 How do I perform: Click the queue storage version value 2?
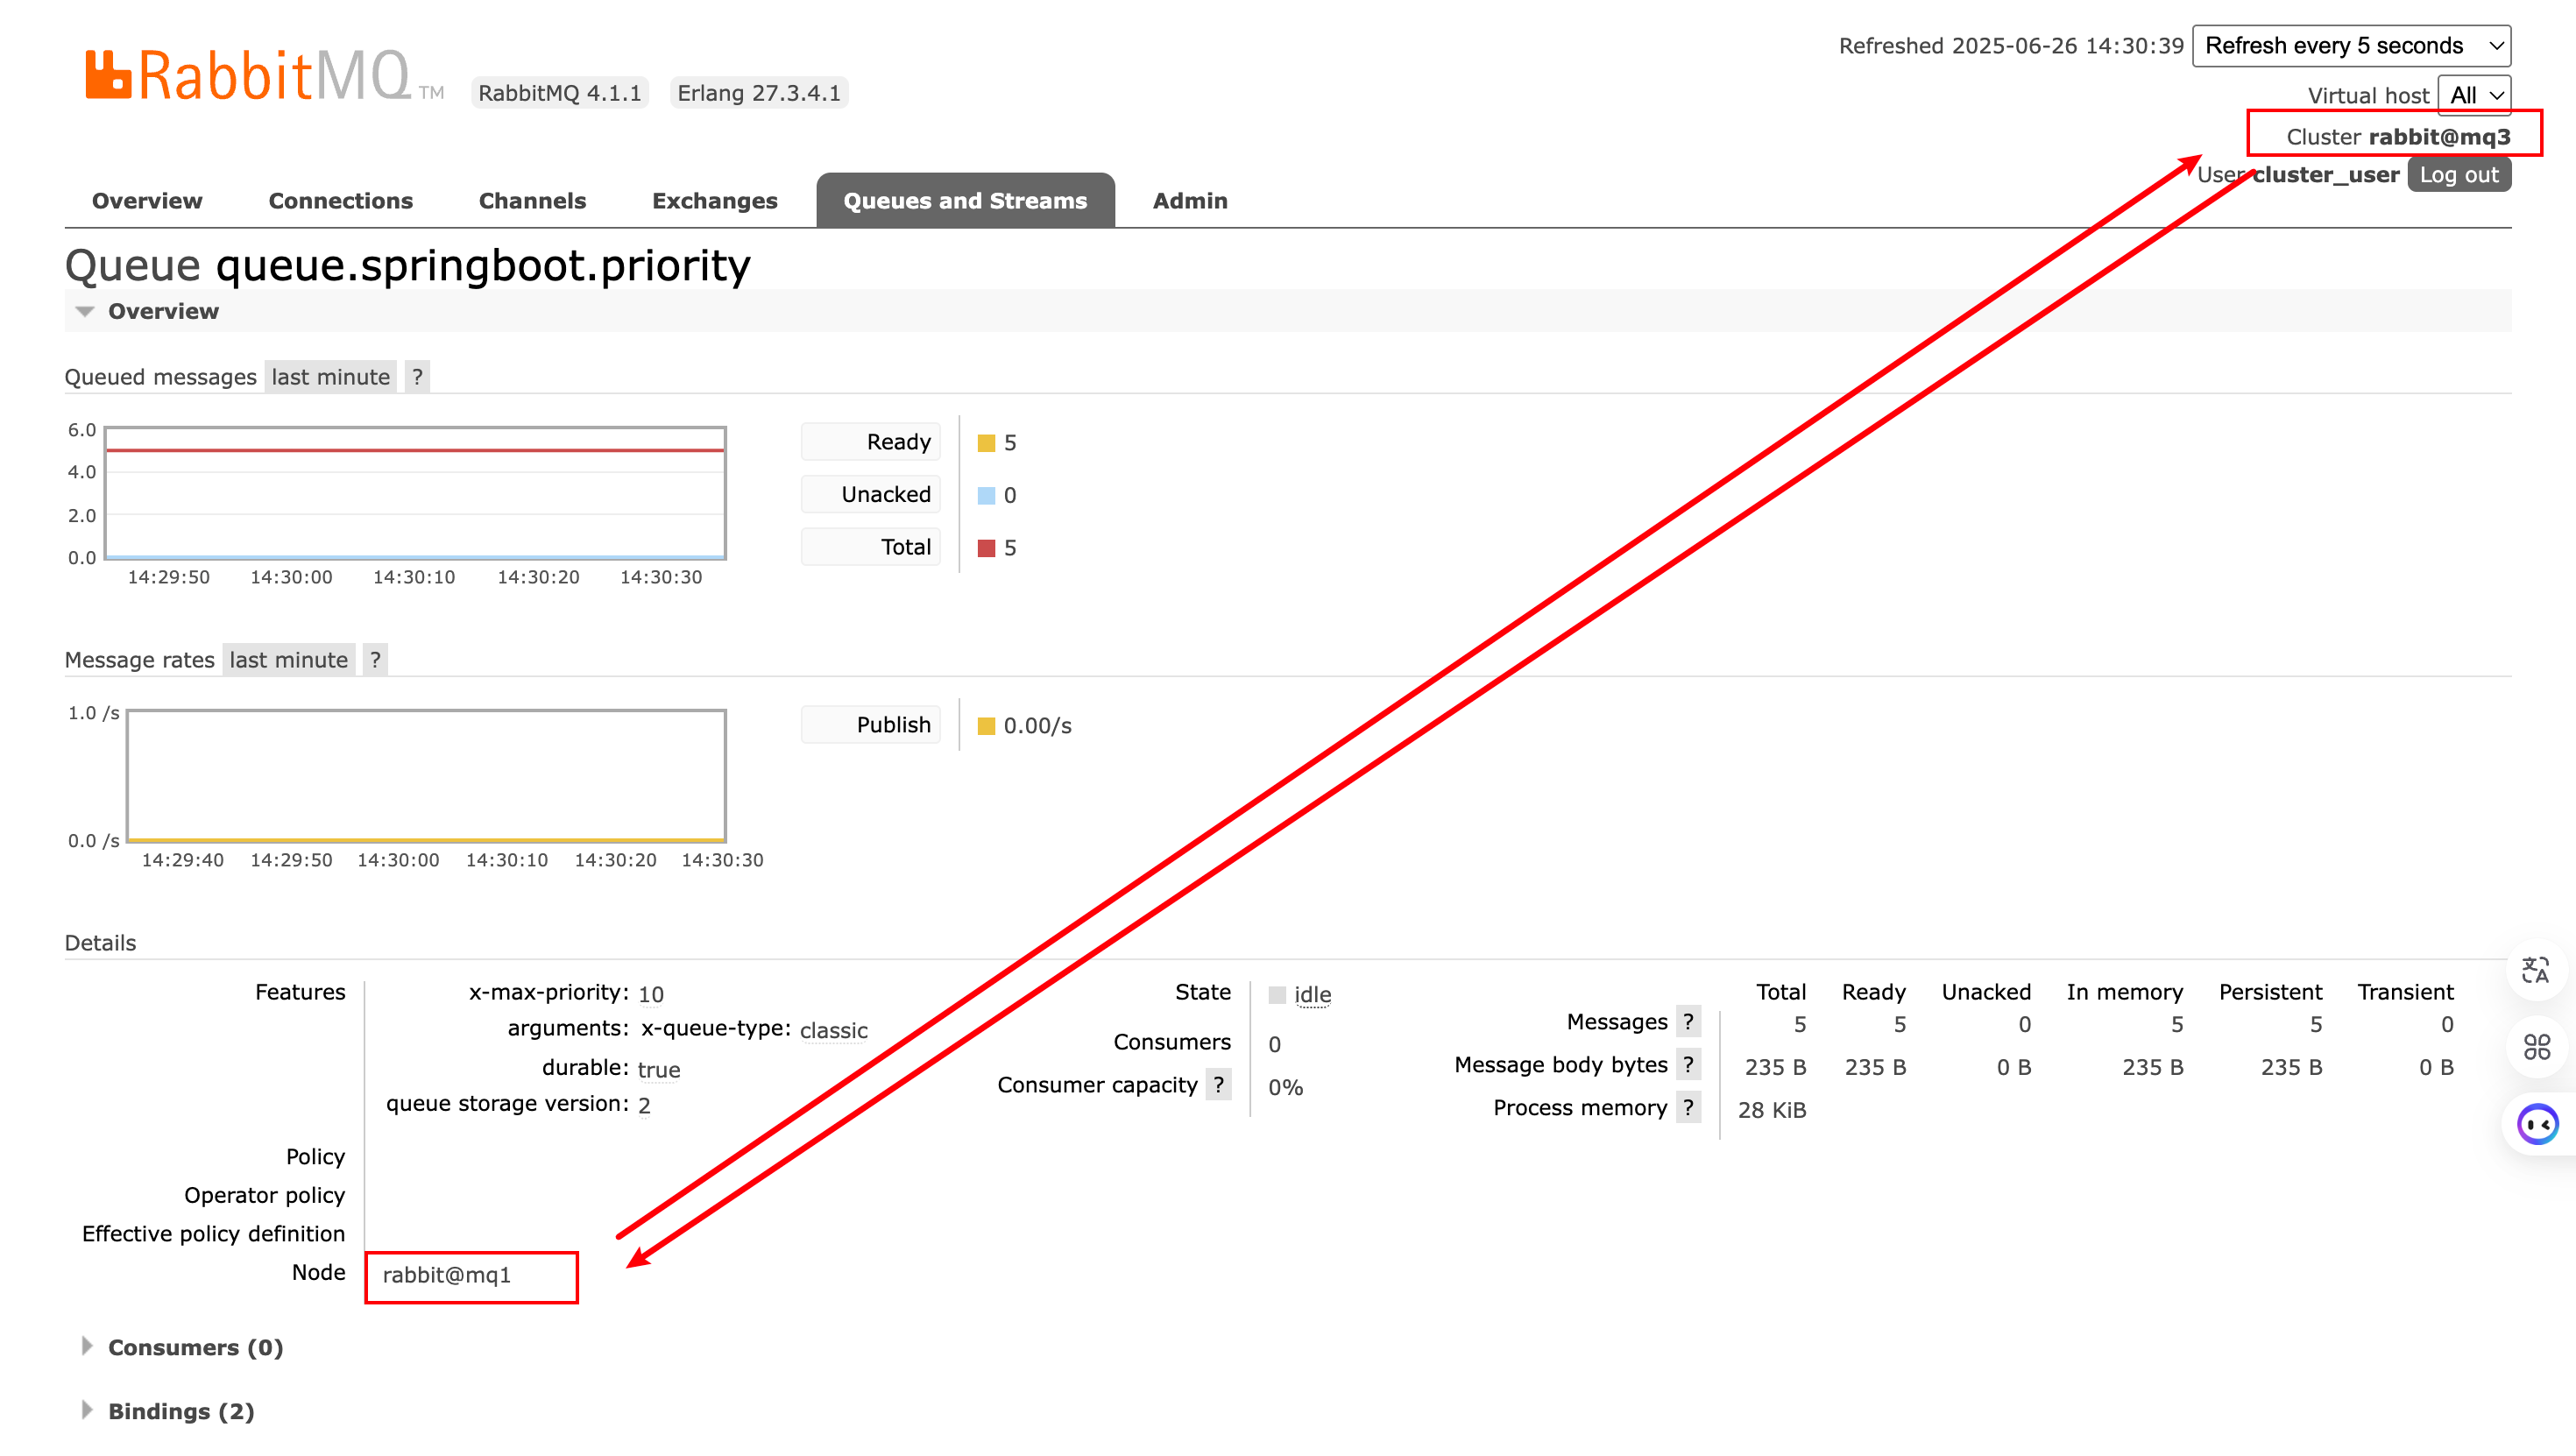[x=644, y=1105]
